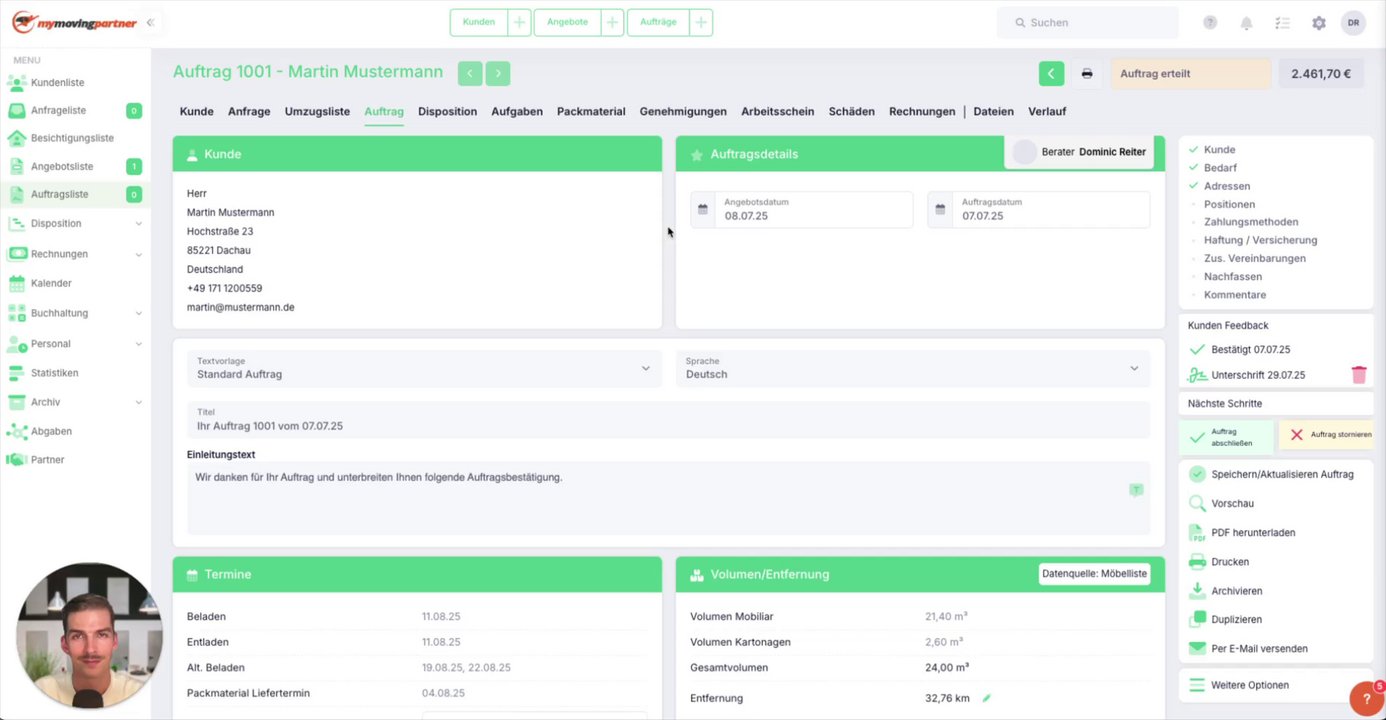Screen dimensions: 1386x720
Task: Click the plus icon next to Aufträge
Action: [701, 22]
